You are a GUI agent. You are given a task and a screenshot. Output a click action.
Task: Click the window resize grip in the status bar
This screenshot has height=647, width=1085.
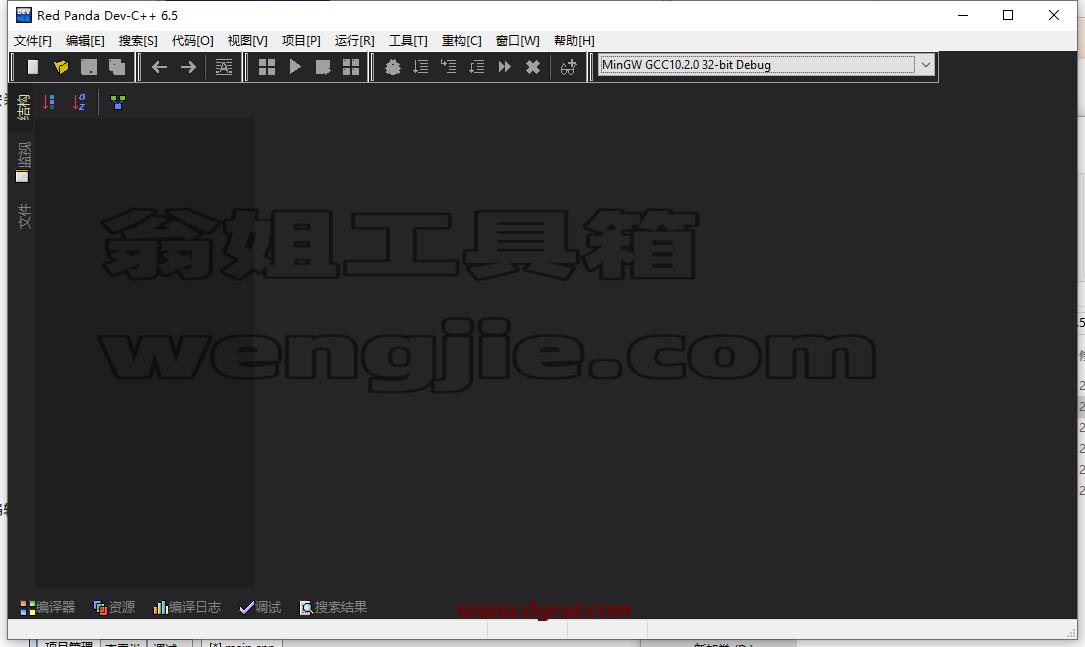[x=1071, y=632]
